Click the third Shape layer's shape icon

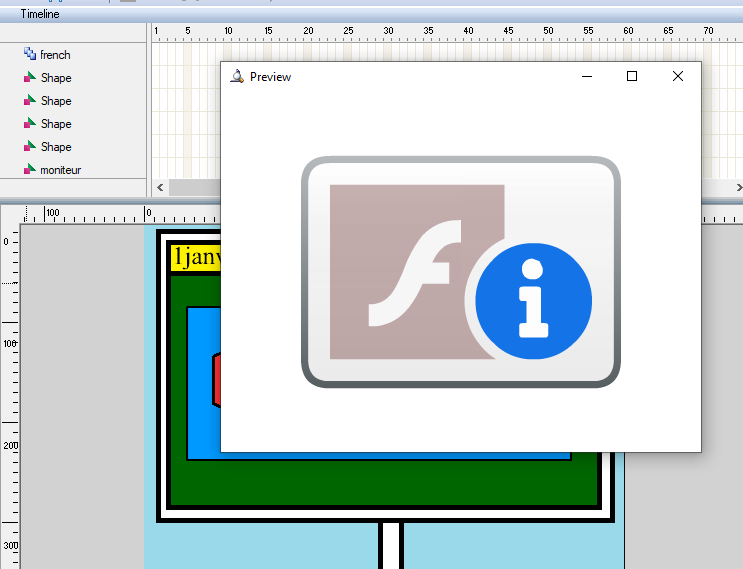click(30, 123)
